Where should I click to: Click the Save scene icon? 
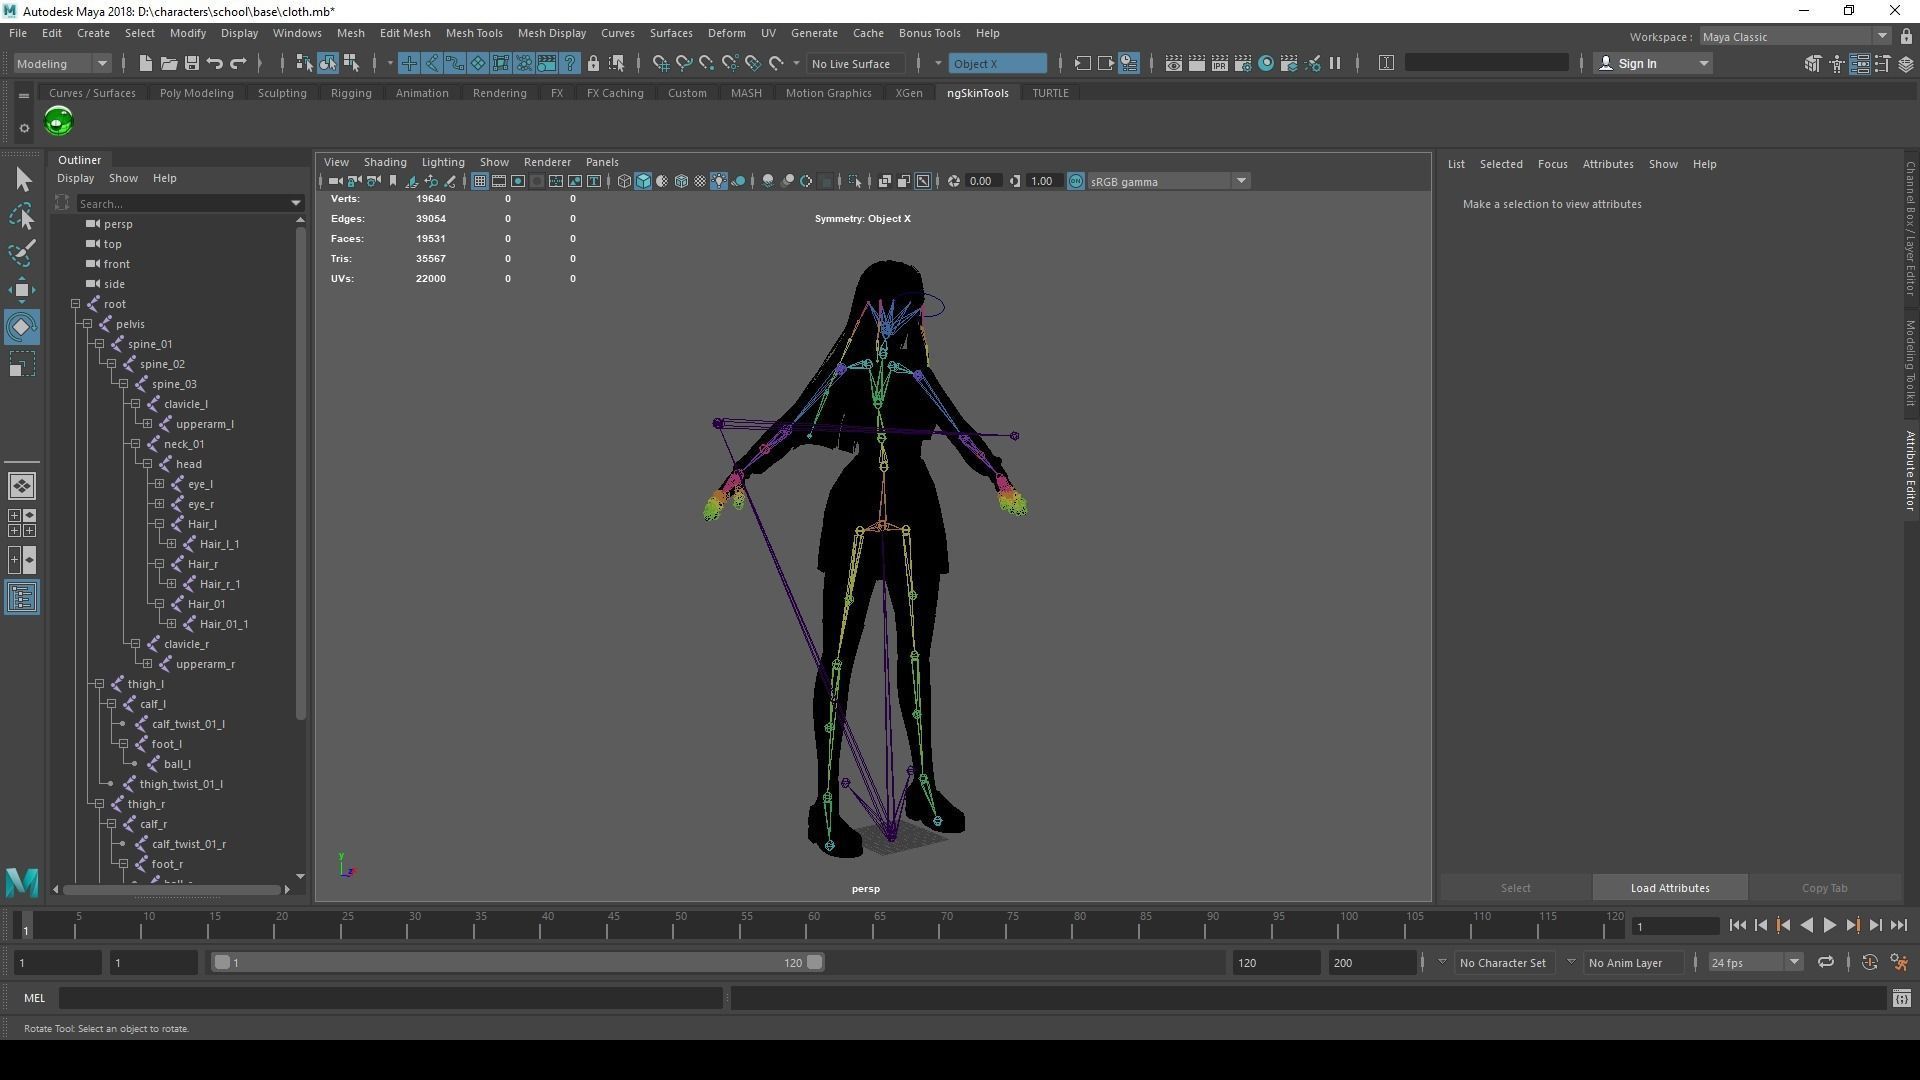click(191, 63)
